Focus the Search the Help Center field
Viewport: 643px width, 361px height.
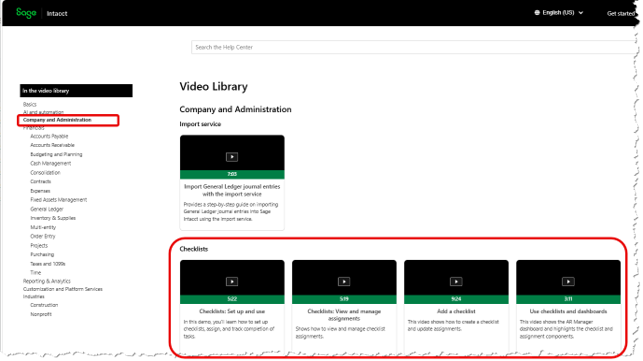(x=414, y=47)
